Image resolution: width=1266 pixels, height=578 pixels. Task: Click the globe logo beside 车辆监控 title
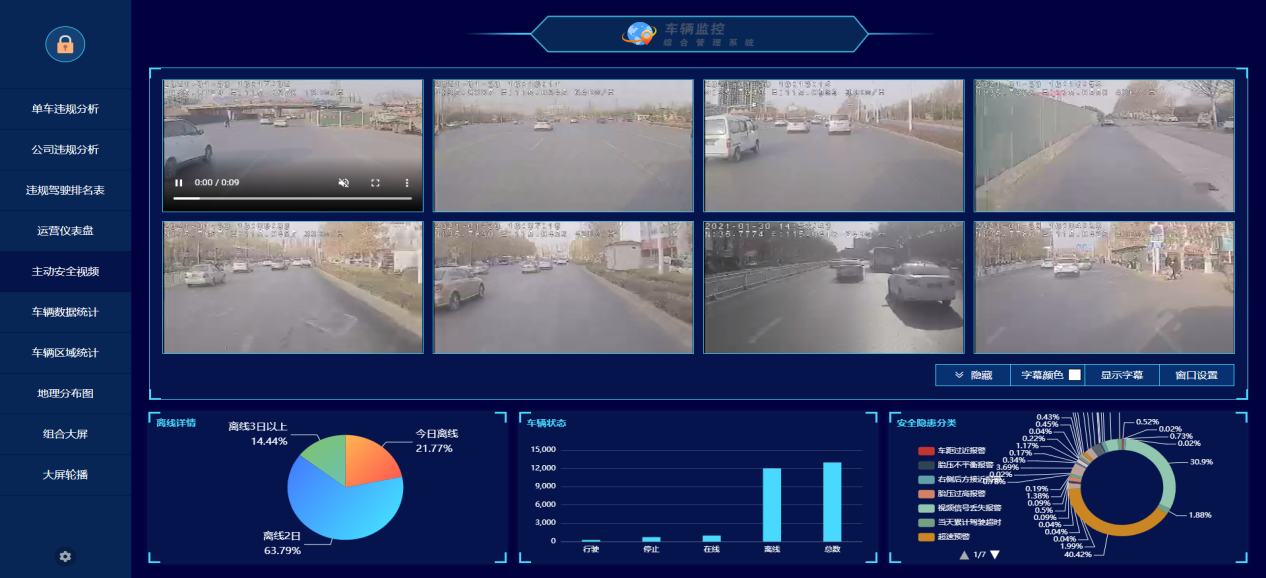tap(638, 34)
